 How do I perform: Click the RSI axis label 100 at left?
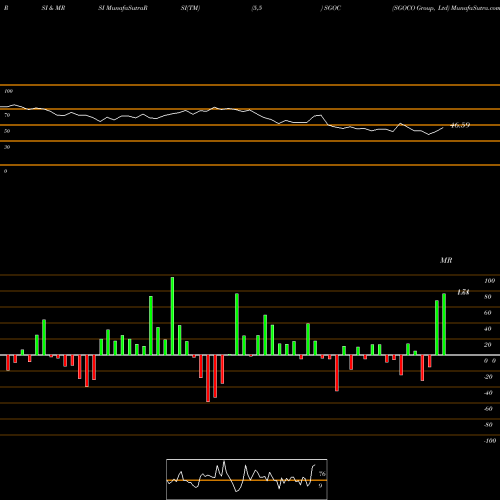[8, 91]
